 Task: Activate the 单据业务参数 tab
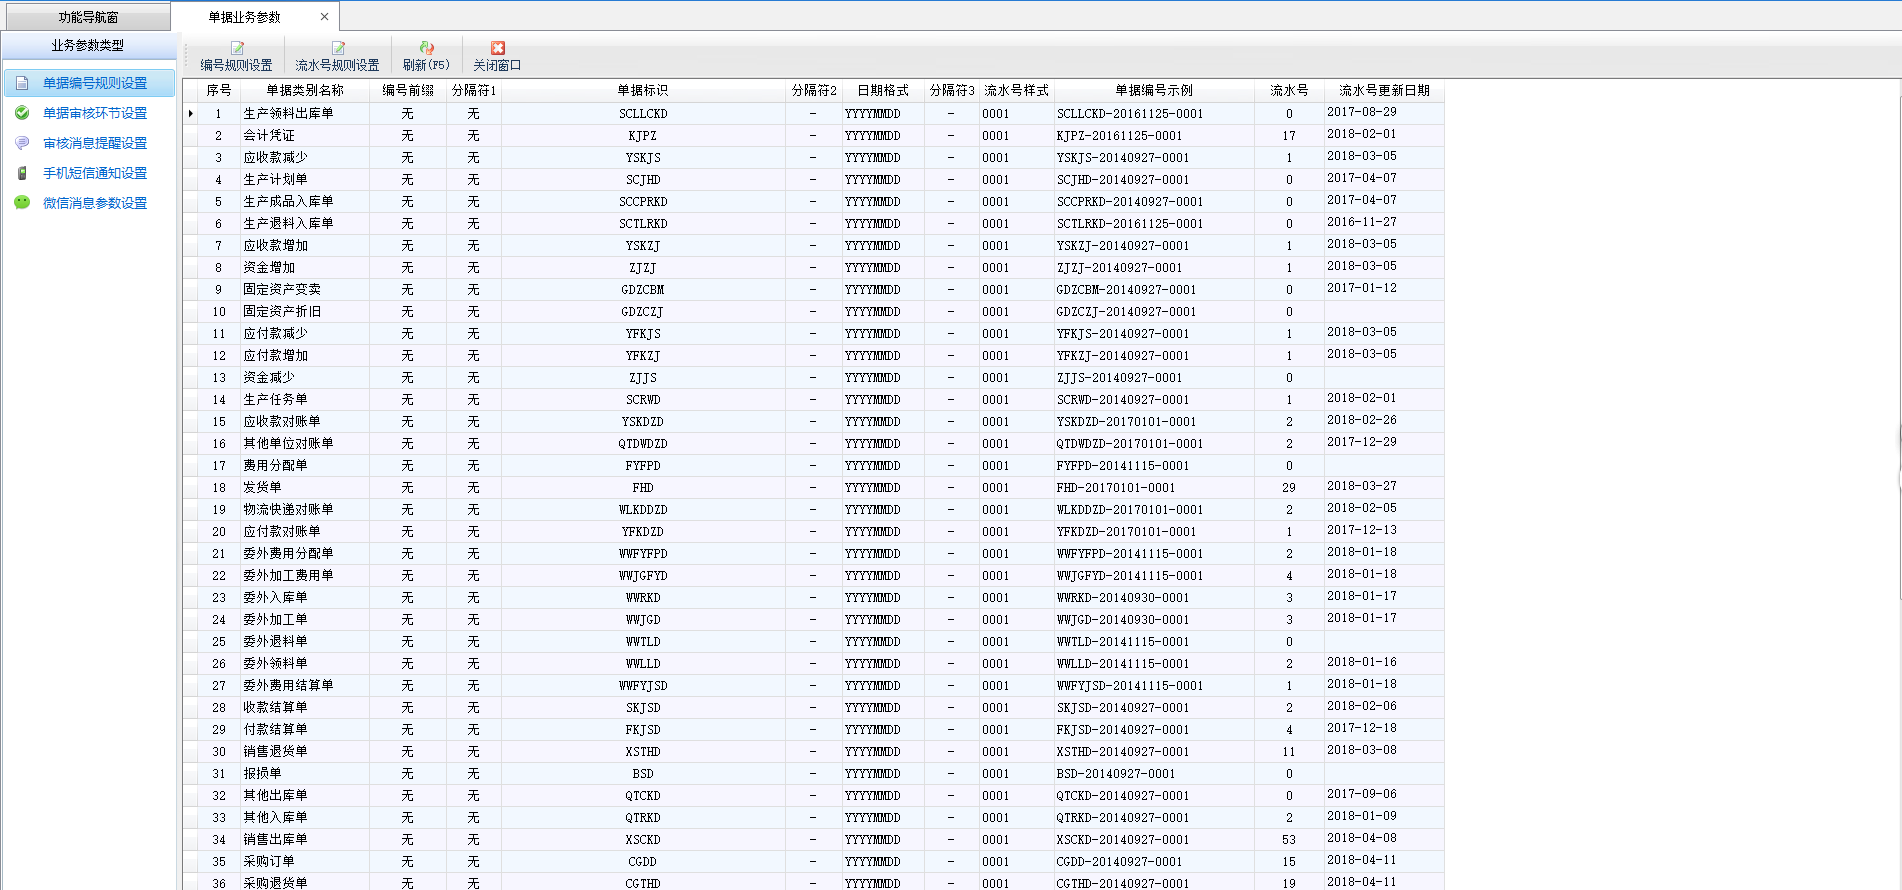(244, 17)
